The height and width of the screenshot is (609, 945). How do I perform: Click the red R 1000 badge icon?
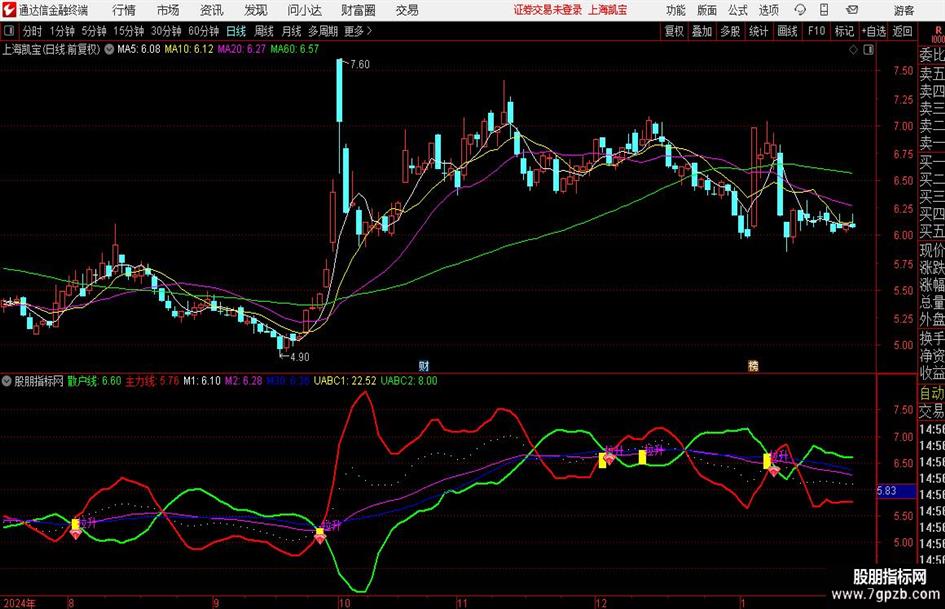pyautogui.click(x=938, y=34)
